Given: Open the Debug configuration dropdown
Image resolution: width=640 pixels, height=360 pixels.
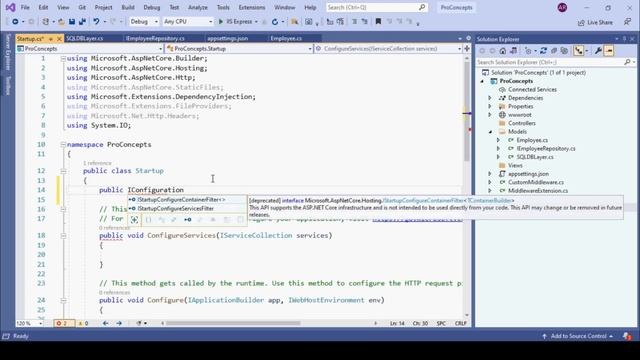Looking at the screenshot, I should pos(144,22).
